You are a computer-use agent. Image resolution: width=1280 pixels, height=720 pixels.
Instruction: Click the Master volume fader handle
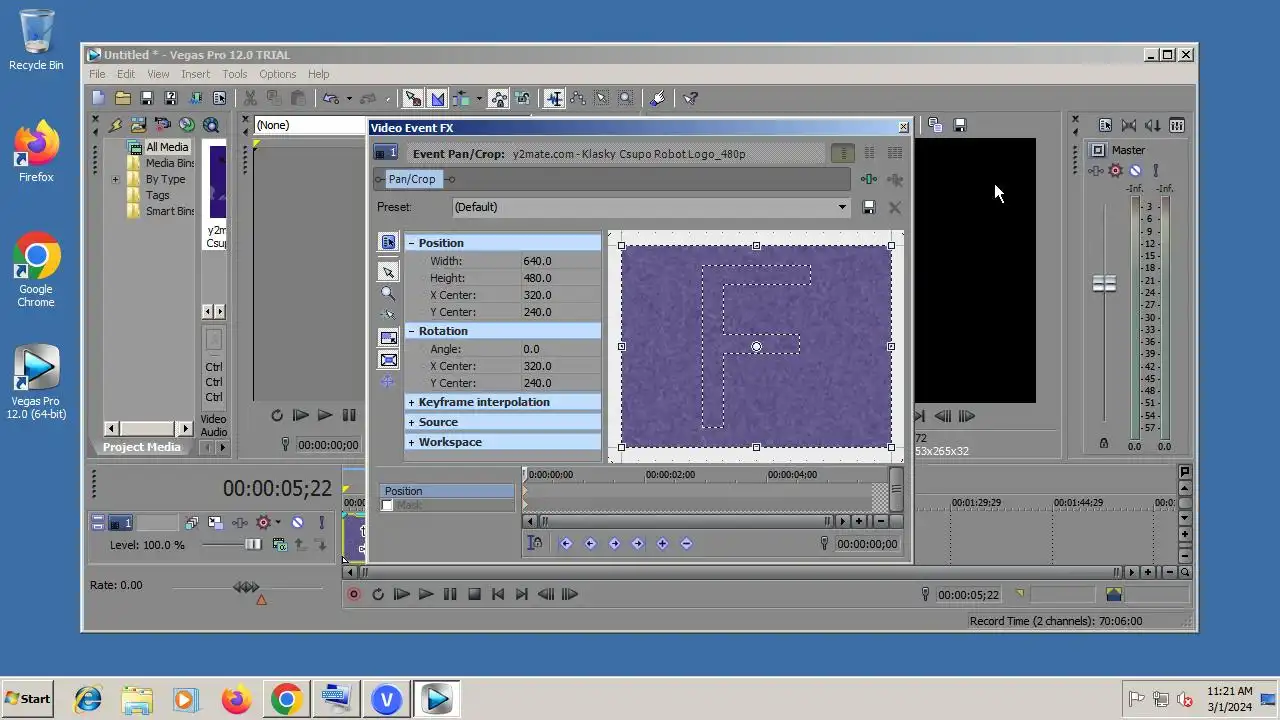tap(1104, 284)
